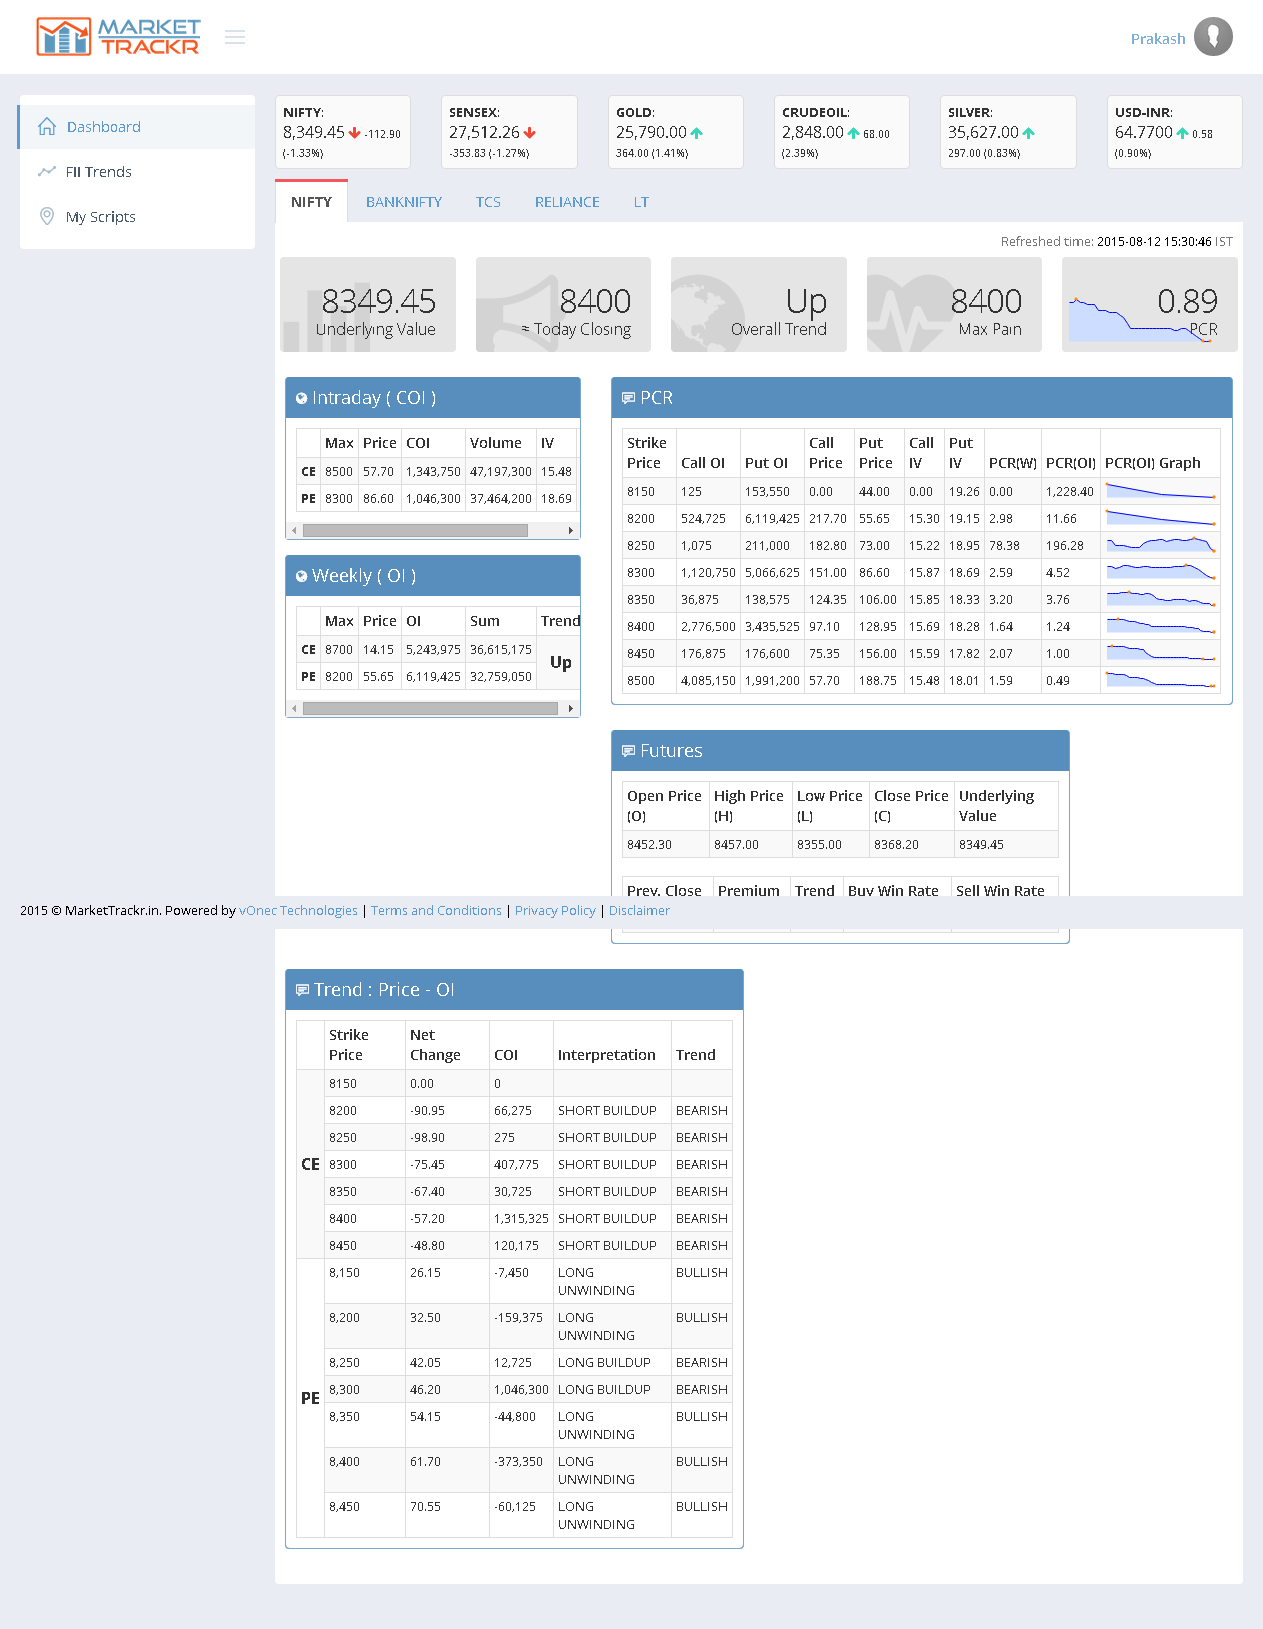Click the FII Trends chart icon
The image size is (1263, 1629).
[x=46, y=171]
